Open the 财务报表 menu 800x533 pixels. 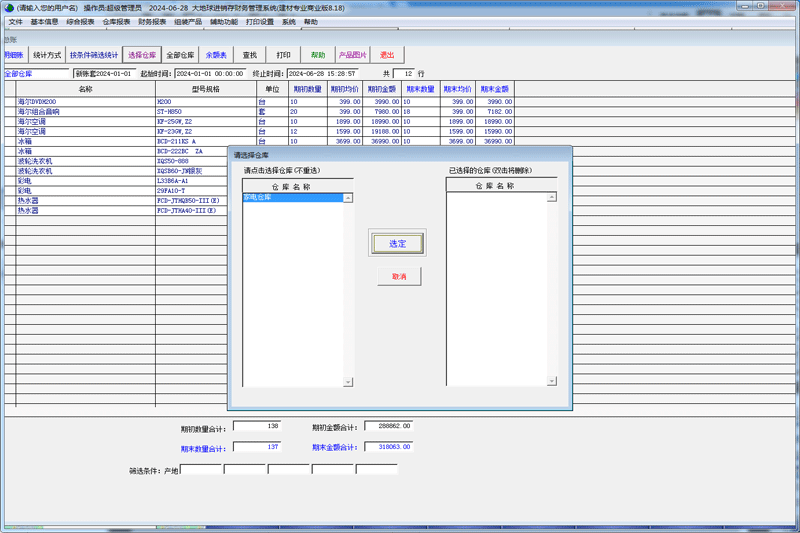point(152,22)
